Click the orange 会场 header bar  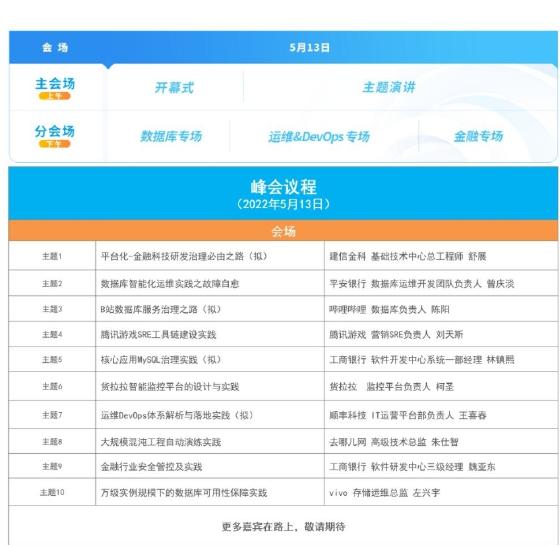283,231
